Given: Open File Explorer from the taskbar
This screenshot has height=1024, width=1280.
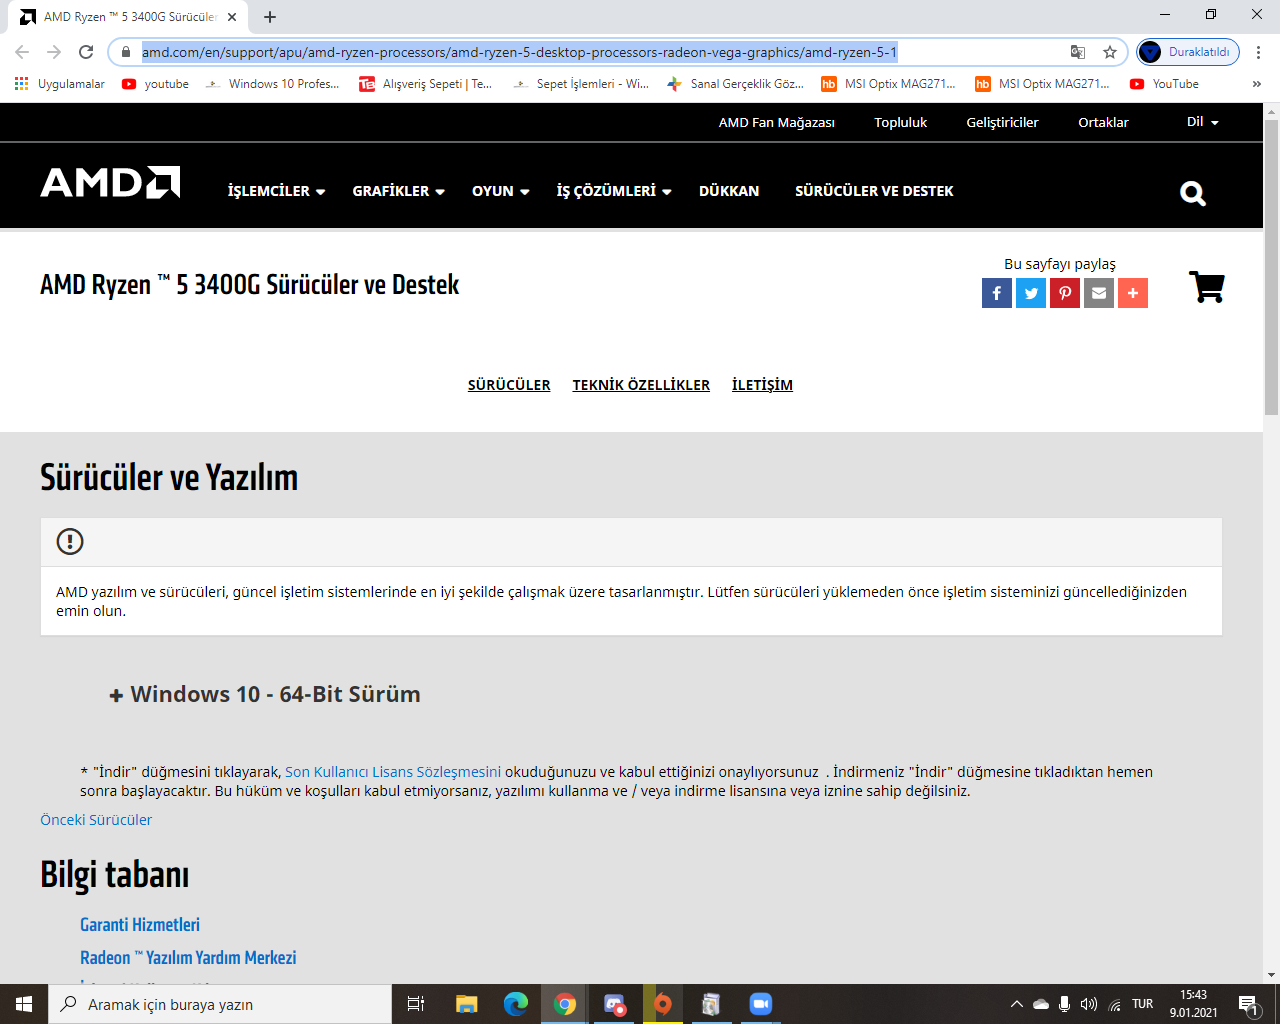Looking at the screenshot, I should (467, 1004).
